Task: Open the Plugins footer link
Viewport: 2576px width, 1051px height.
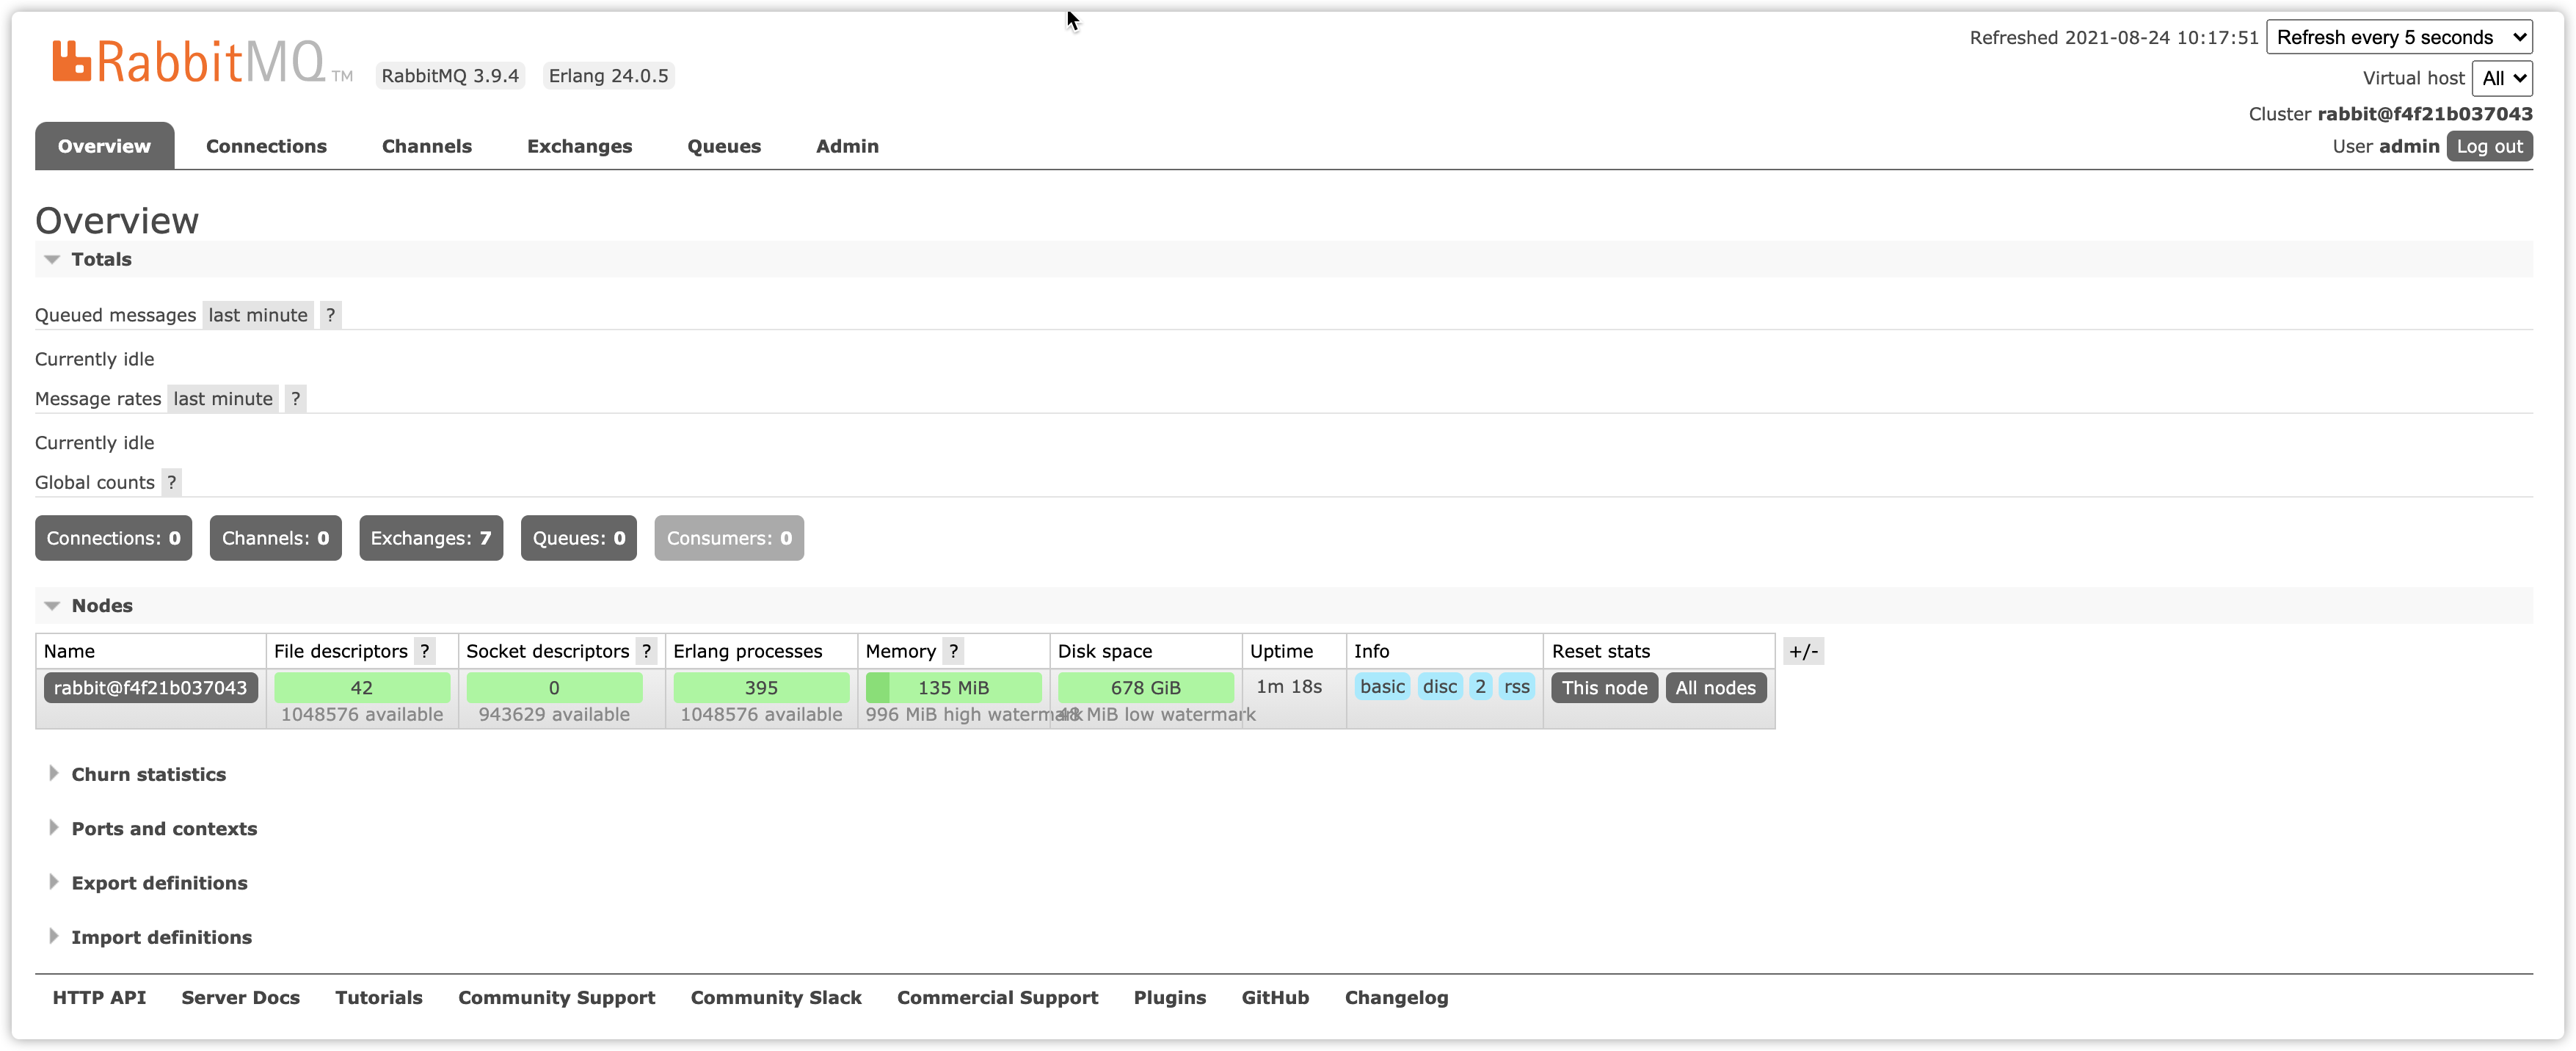Action: click(x=1169, y=998)
